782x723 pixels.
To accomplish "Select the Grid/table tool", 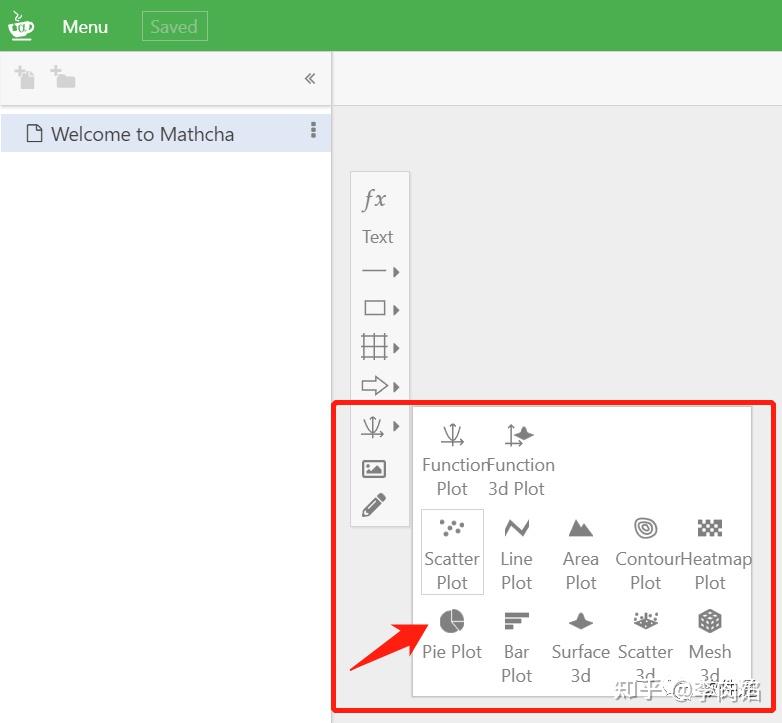I will pos(374,347).
